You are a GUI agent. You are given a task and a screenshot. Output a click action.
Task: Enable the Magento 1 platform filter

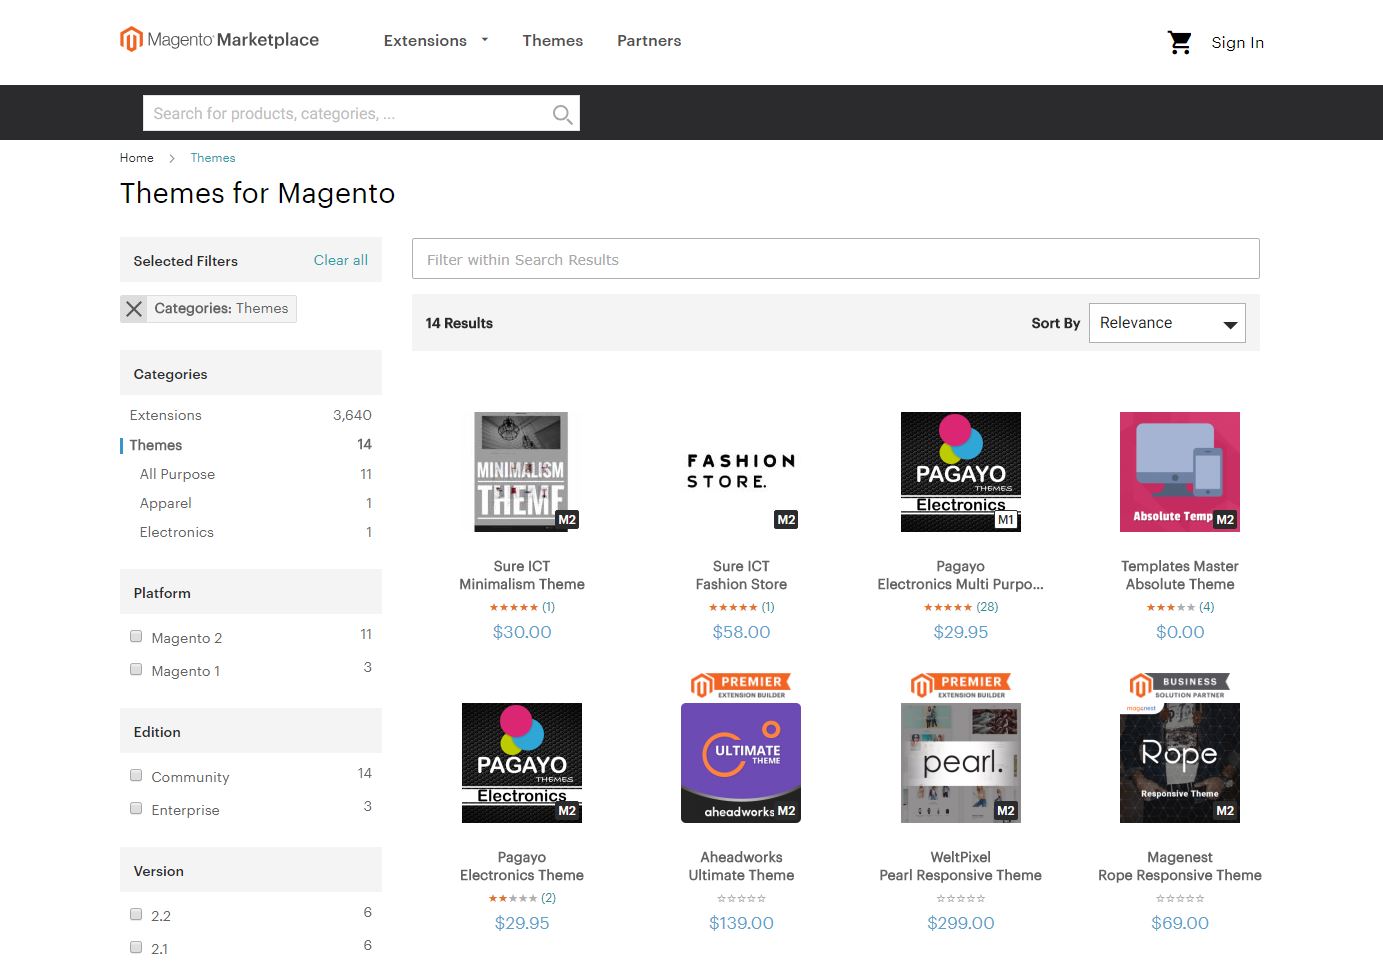pyautogui.click(x=136, y=669)
